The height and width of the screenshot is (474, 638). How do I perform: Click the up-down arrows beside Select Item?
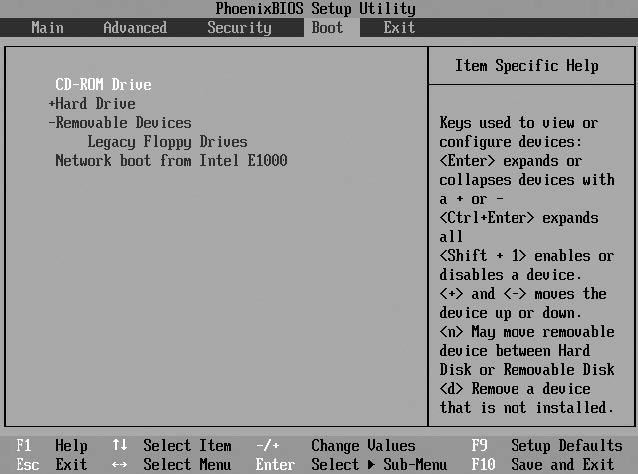[x=119, y=446]
